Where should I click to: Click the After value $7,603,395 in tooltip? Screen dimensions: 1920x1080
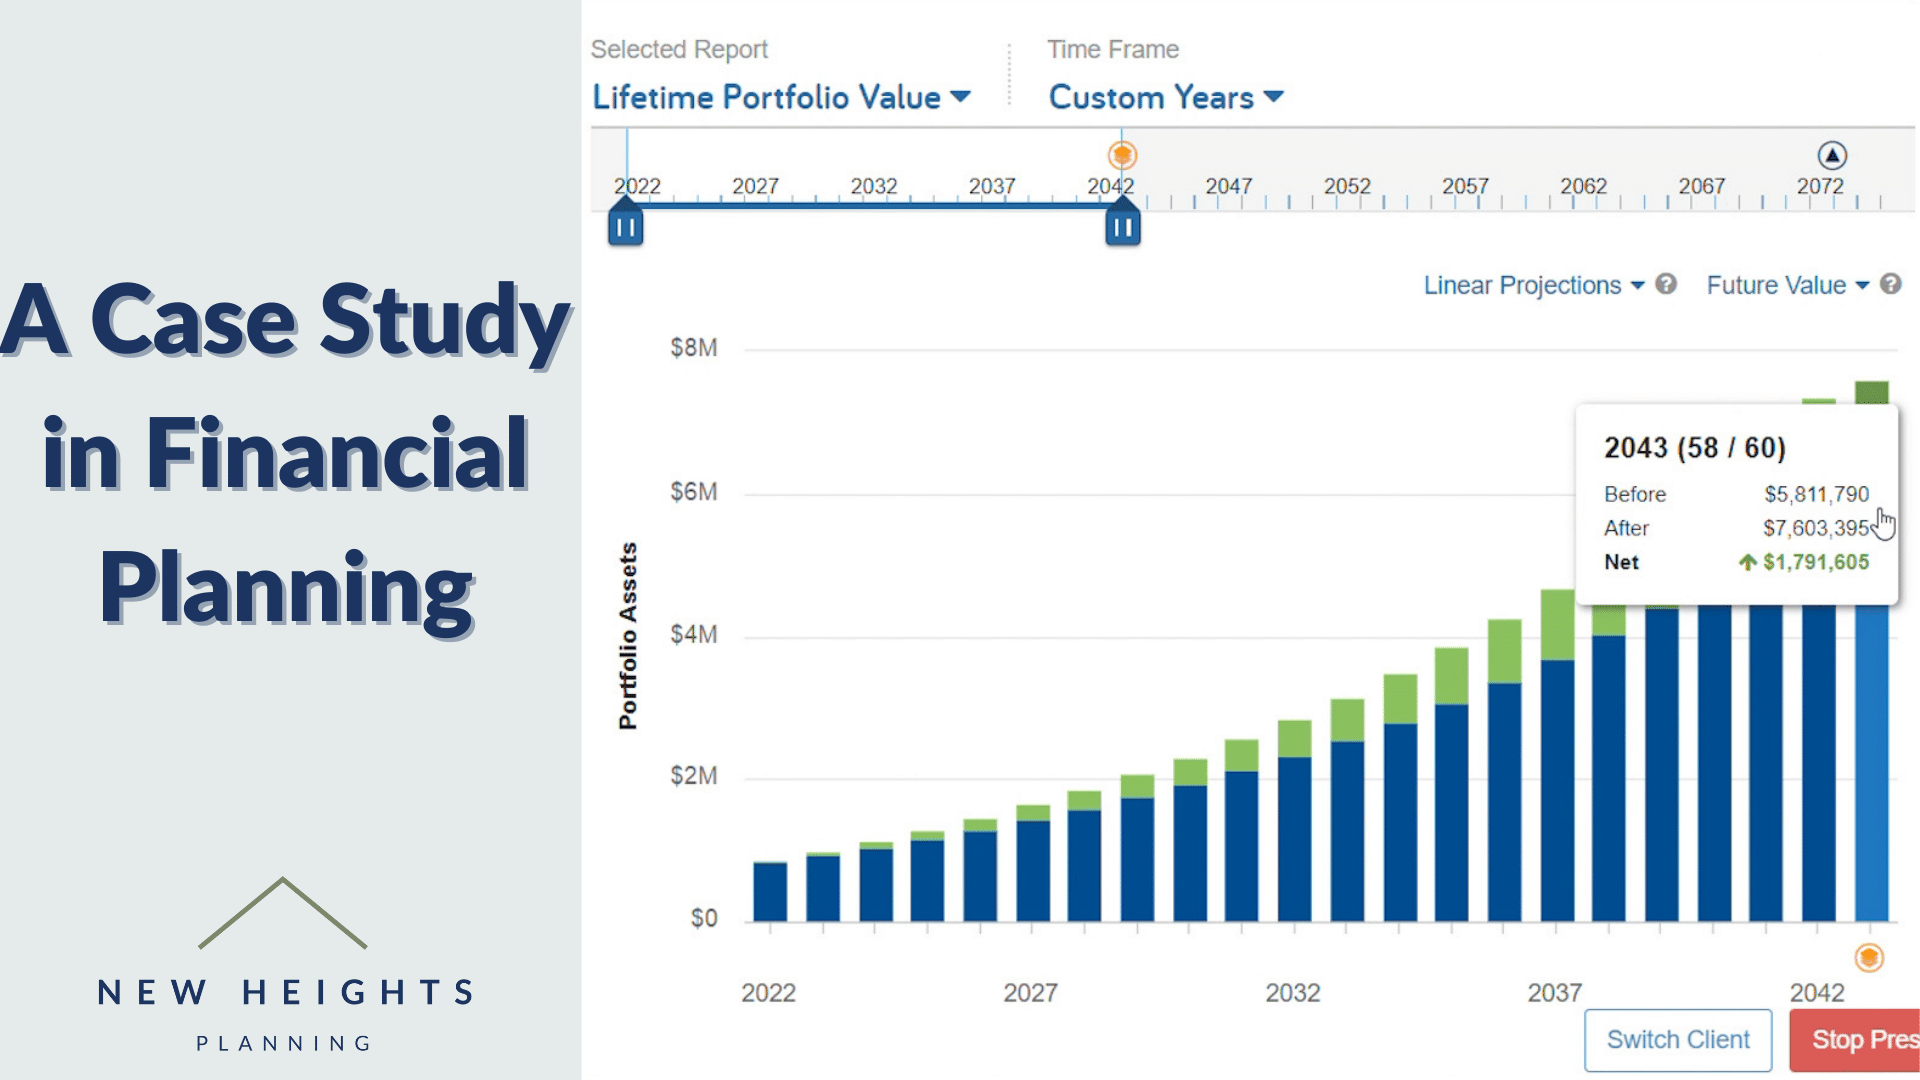1816,528
